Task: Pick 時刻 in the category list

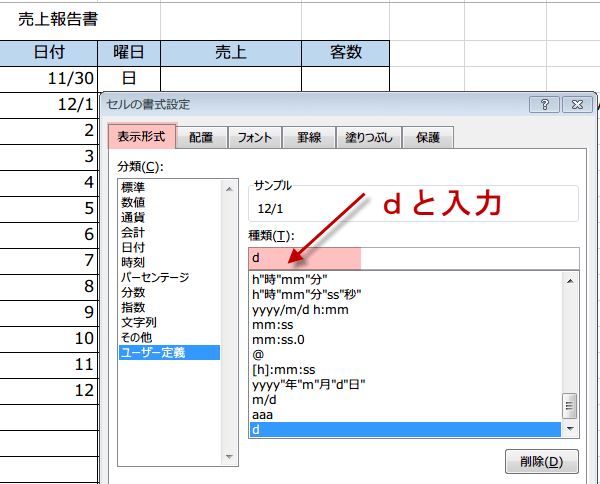Action: (170, 262)
